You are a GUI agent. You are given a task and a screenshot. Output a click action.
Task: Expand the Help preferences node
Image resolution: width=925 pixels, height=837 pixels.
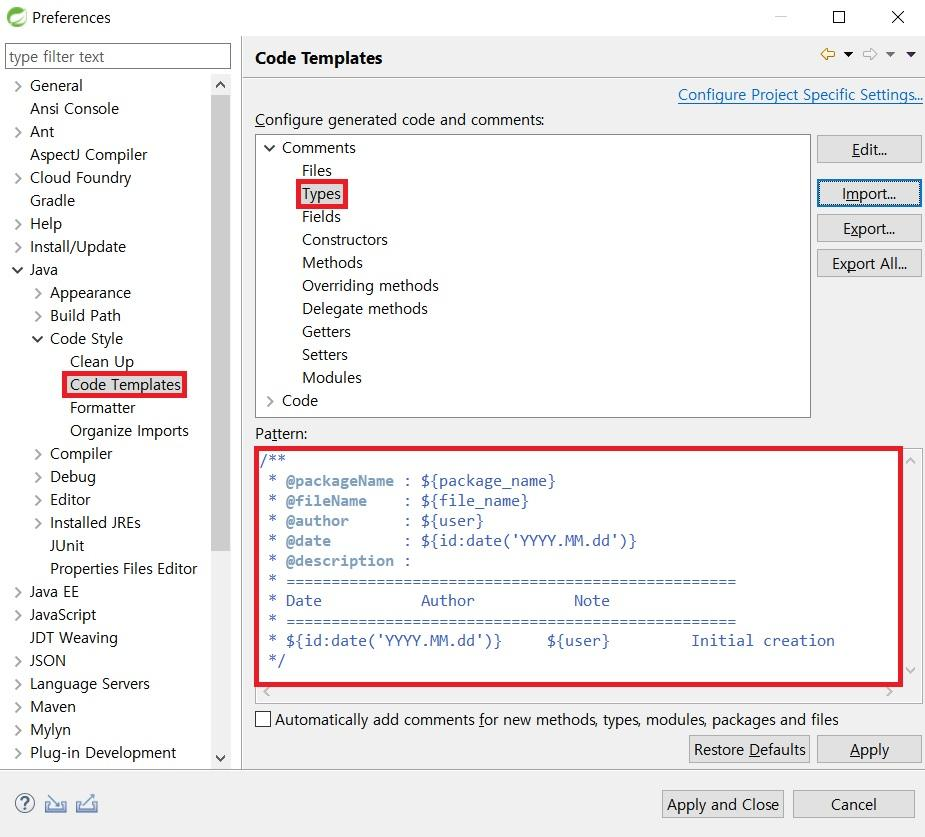(18, 224)
